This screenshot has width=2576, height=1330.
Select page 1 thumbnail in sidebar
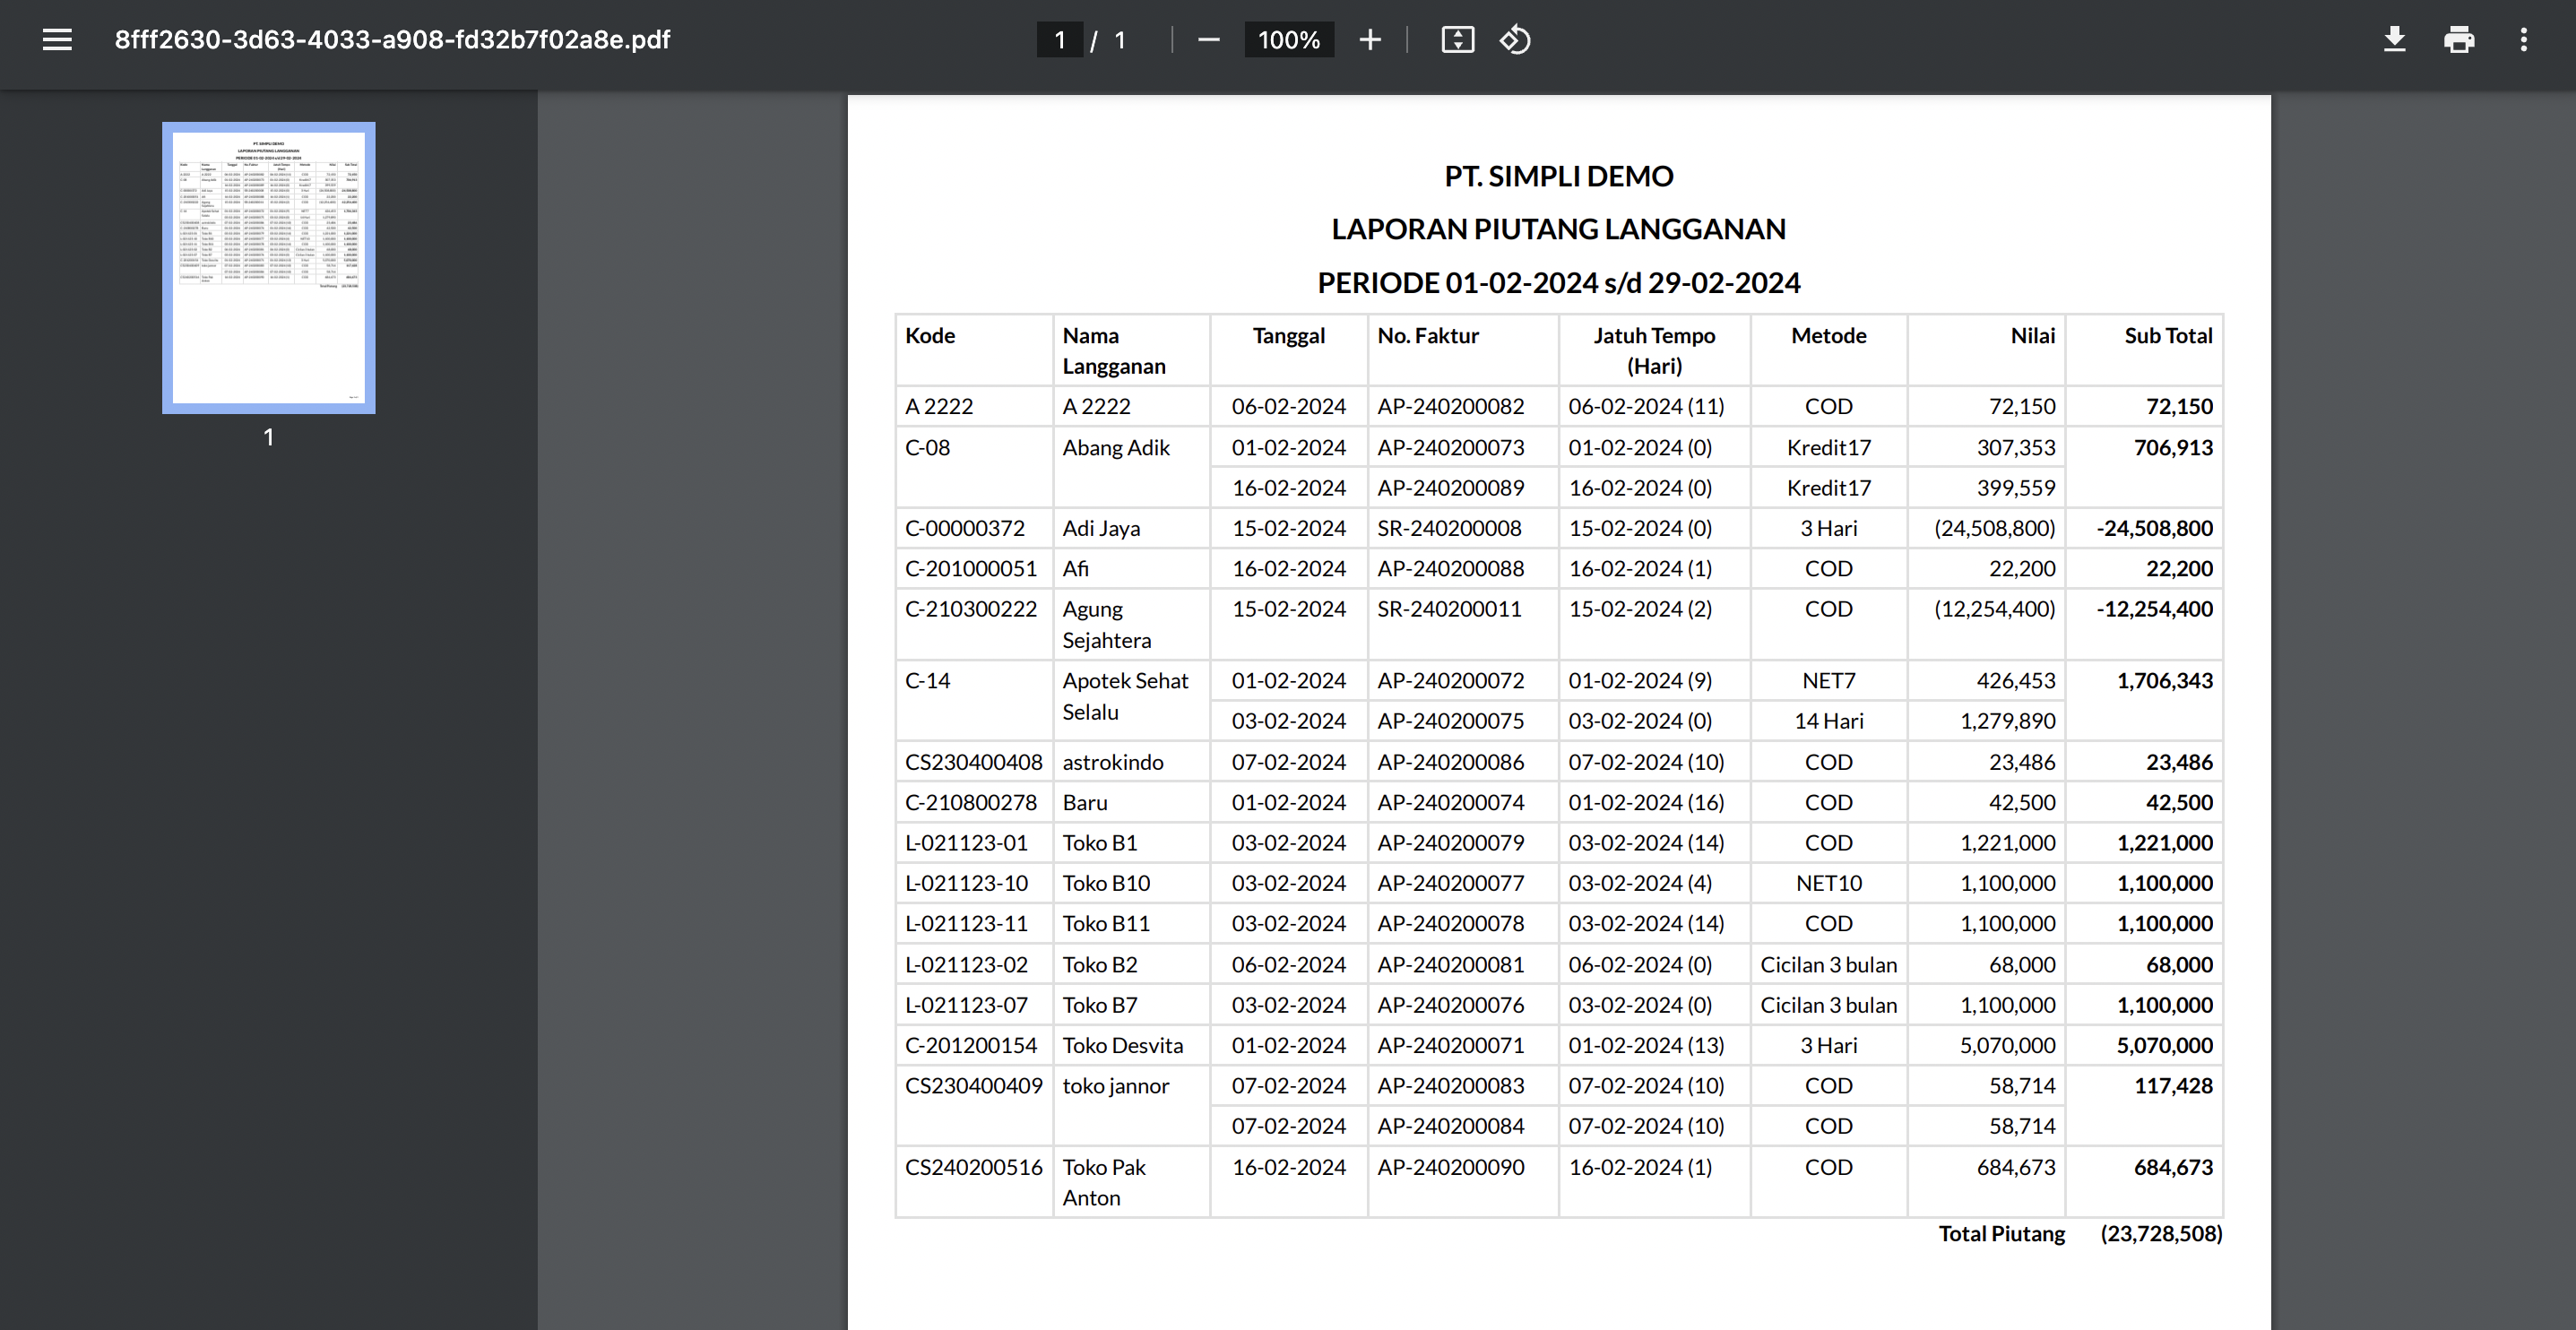[269, 268]
